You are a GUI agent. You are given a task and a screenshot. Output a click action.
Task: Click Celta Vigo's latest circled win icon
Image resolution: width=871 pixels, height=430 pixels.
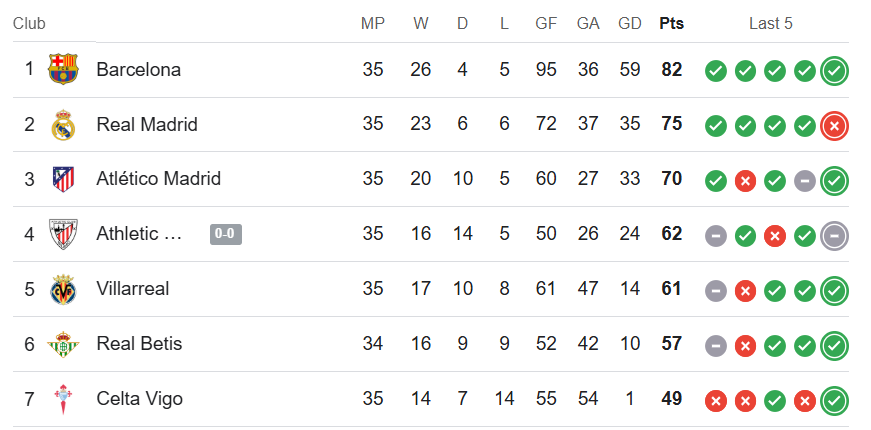pyautogui.click(x=834, y=401)
